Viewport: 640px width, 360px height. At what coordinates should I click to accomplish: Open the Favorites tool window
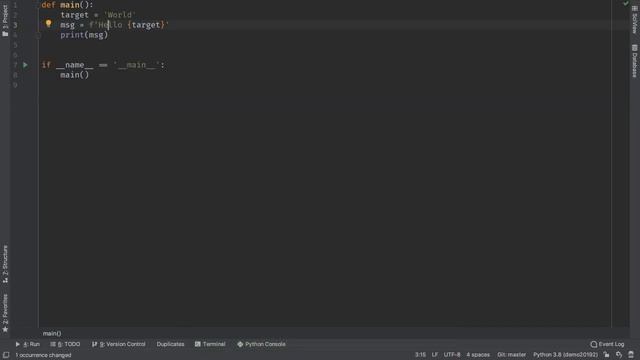[x=5, y=313]
